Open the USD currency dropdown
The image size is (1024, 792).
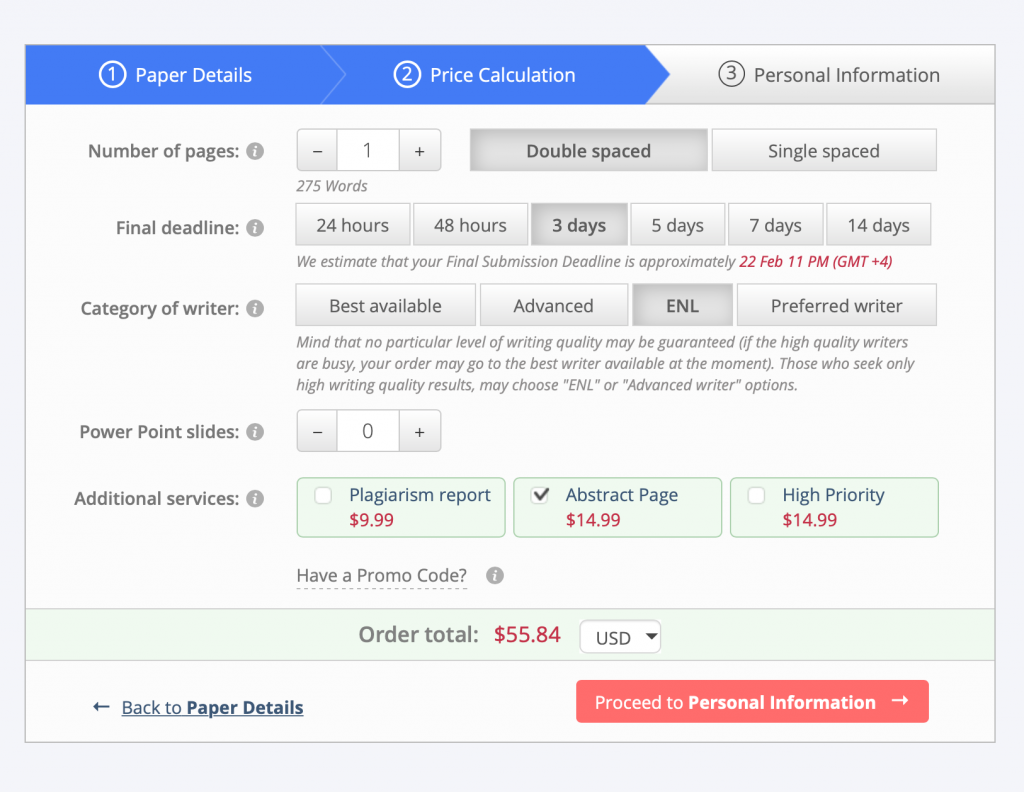tap(620, 637)
